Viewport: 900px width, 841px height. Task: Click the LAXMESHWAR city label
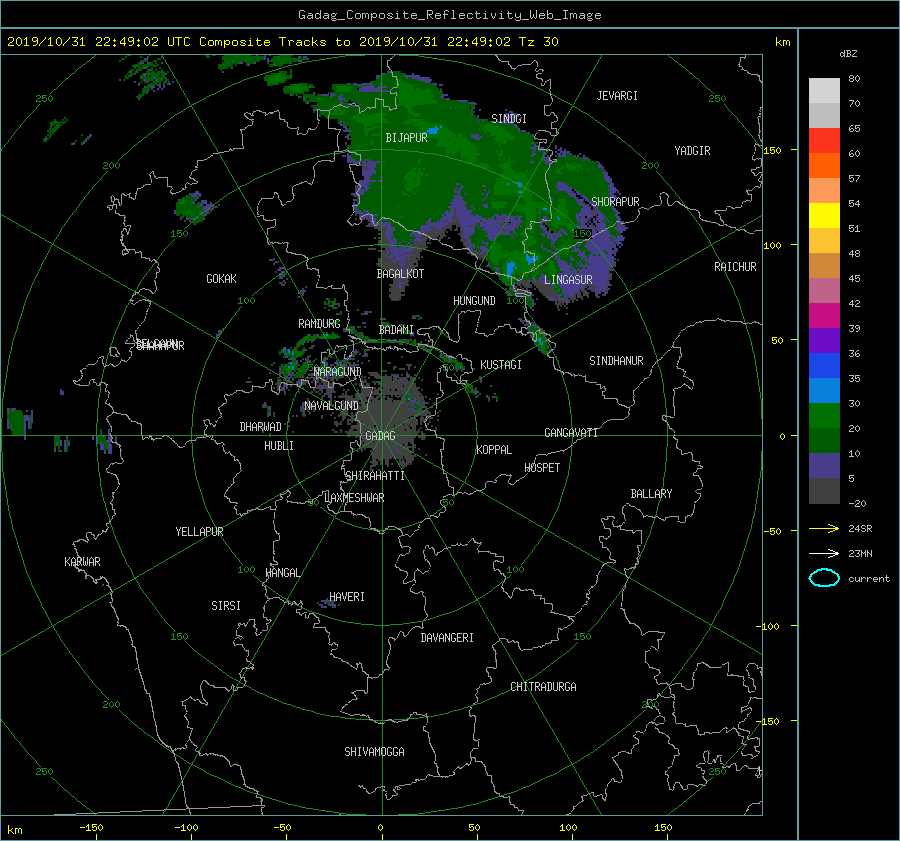[354, 498]
